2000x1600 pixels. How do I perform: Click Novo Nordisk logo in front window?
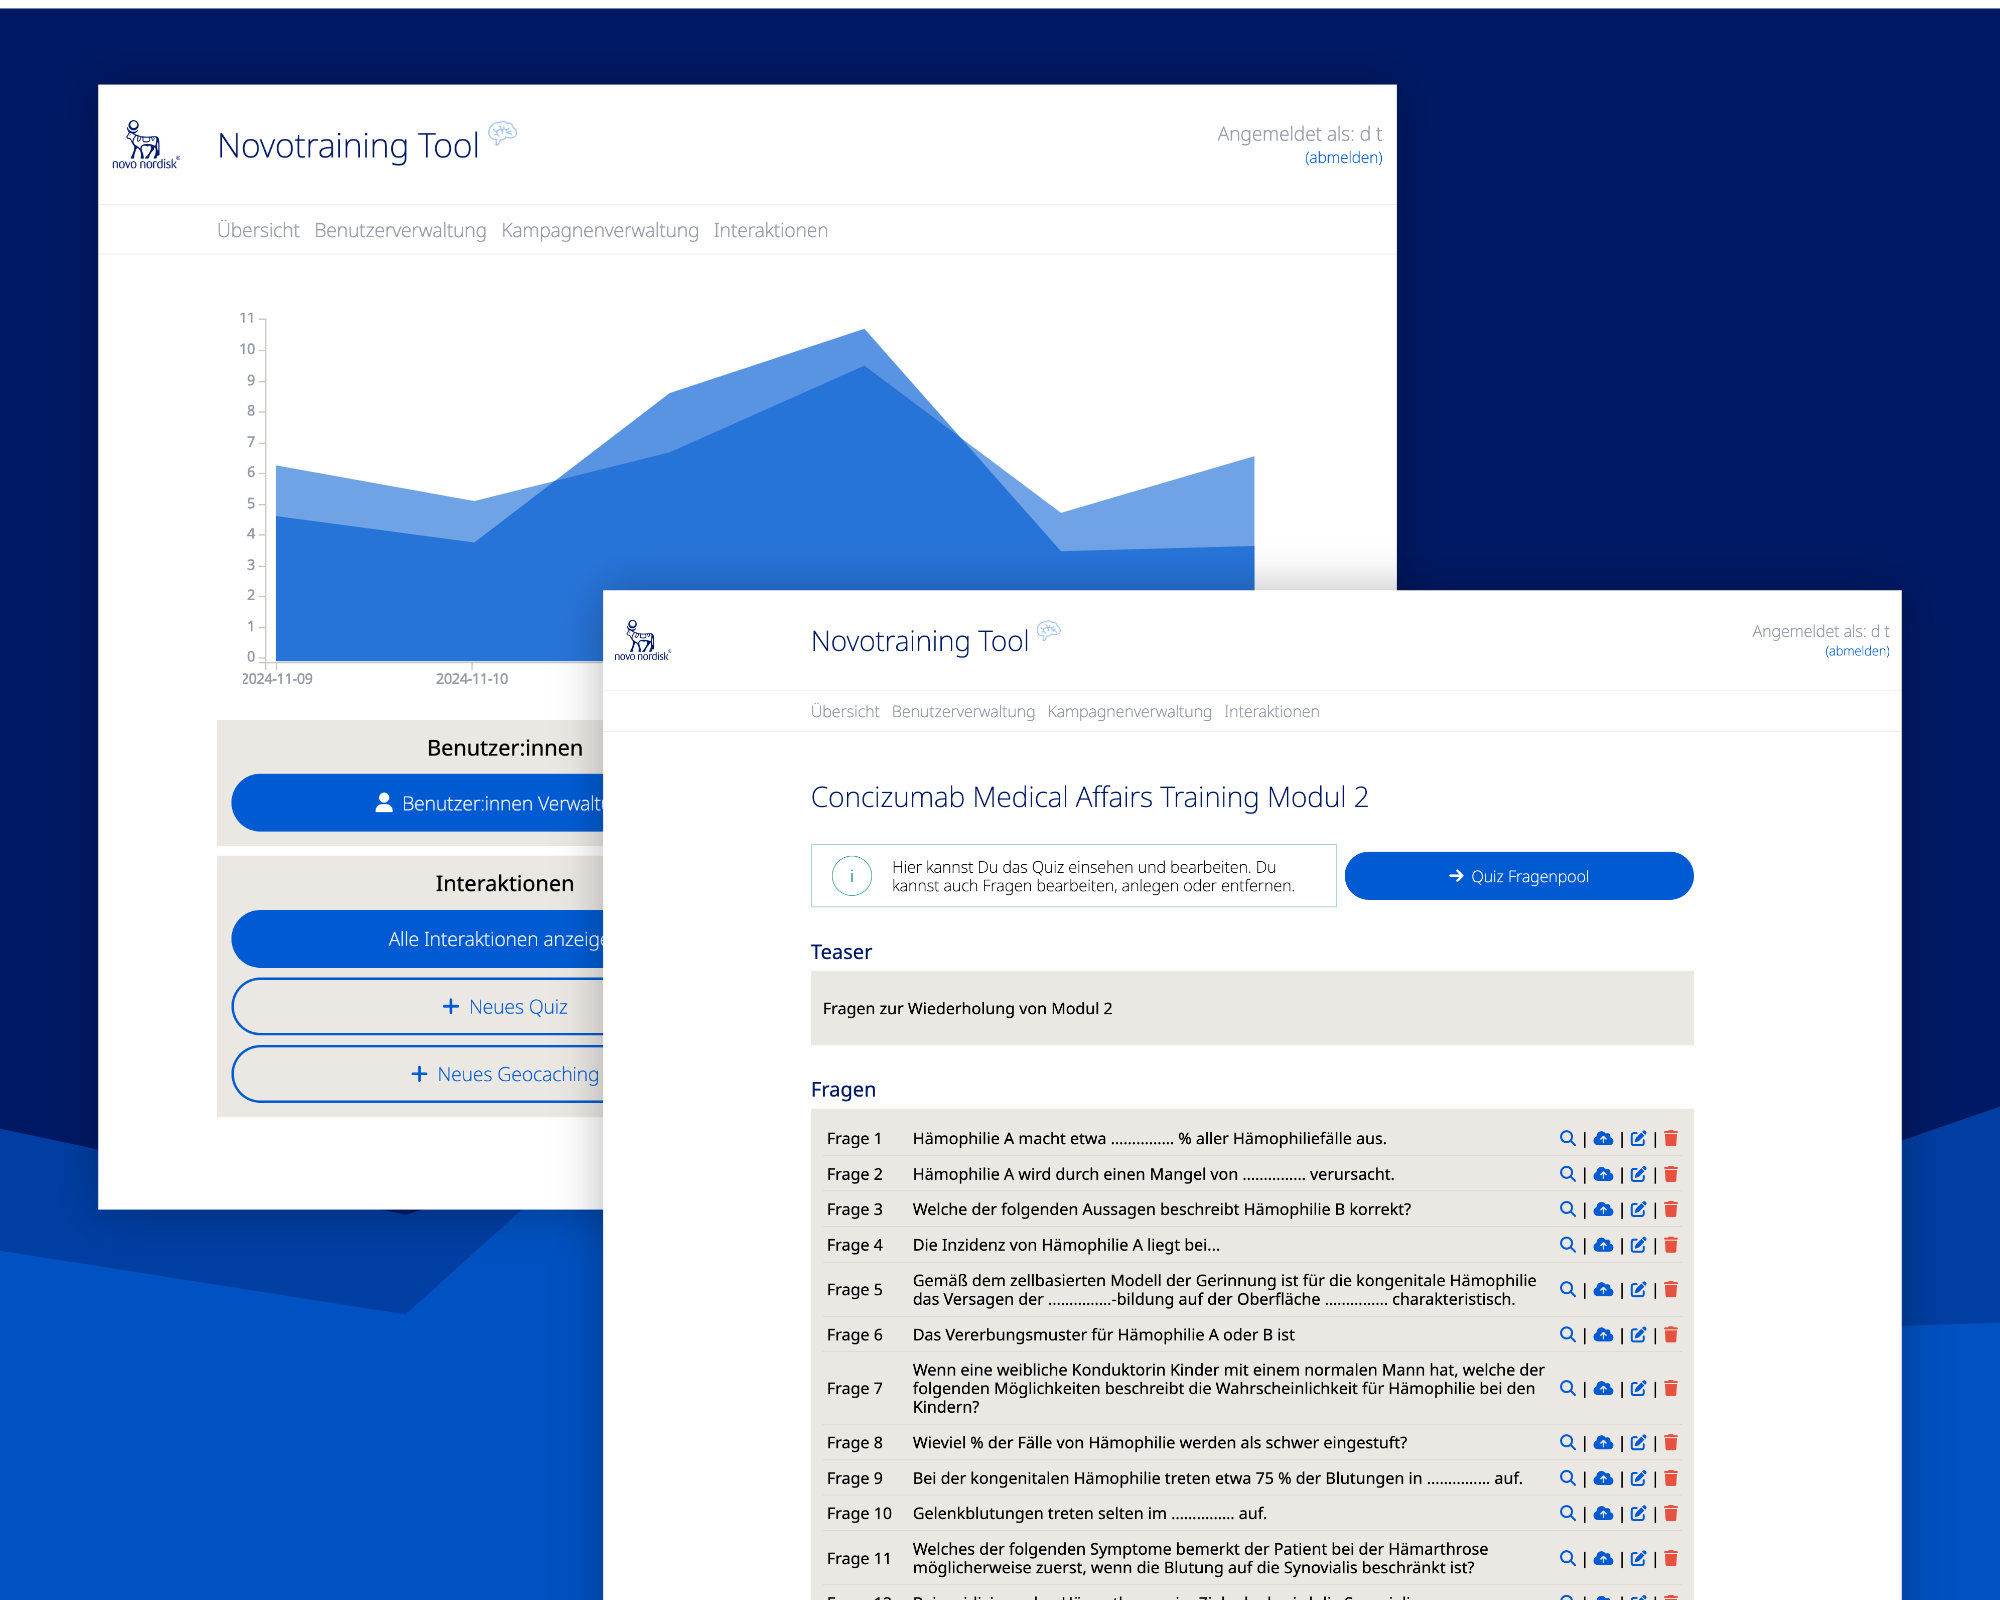[642, 641]
